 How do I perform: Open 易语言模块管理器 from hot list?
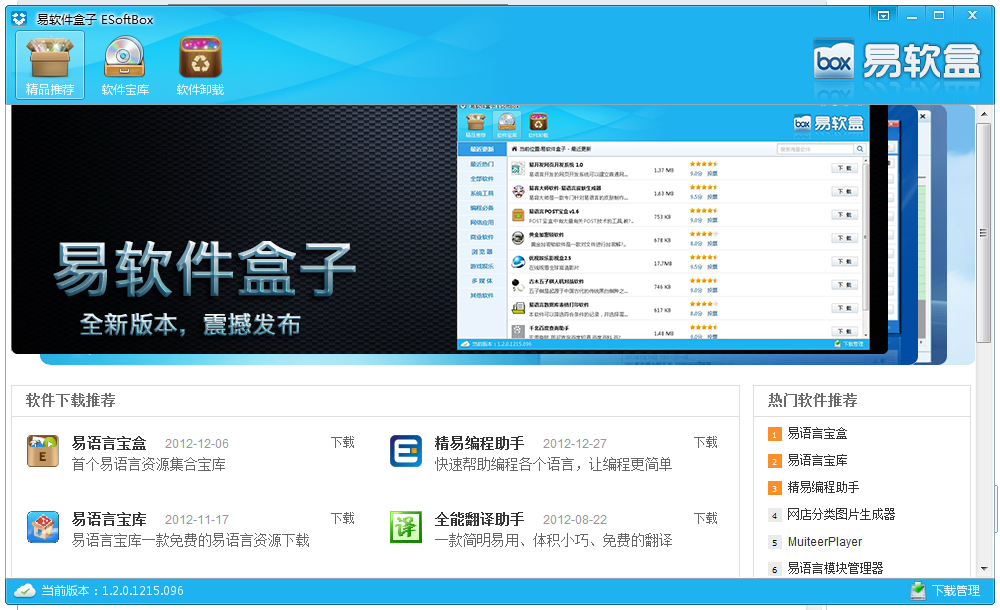835,568
